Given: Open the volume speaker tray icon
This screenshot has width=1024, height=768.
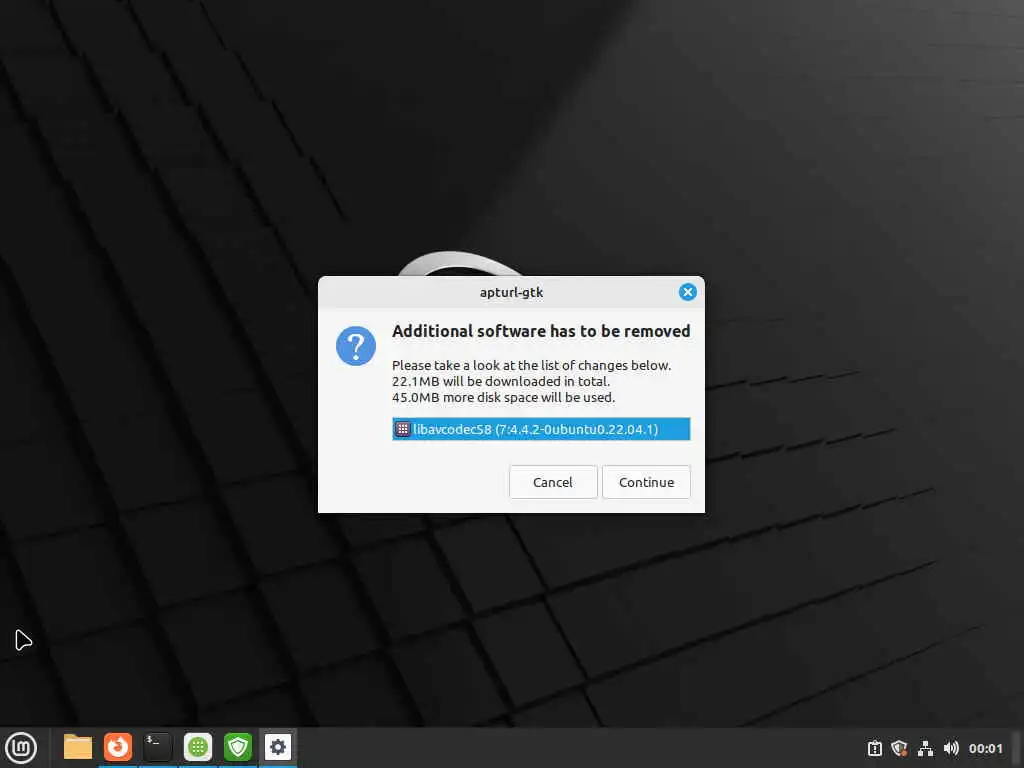Looking at the screenshot, I should pos(951,748).
